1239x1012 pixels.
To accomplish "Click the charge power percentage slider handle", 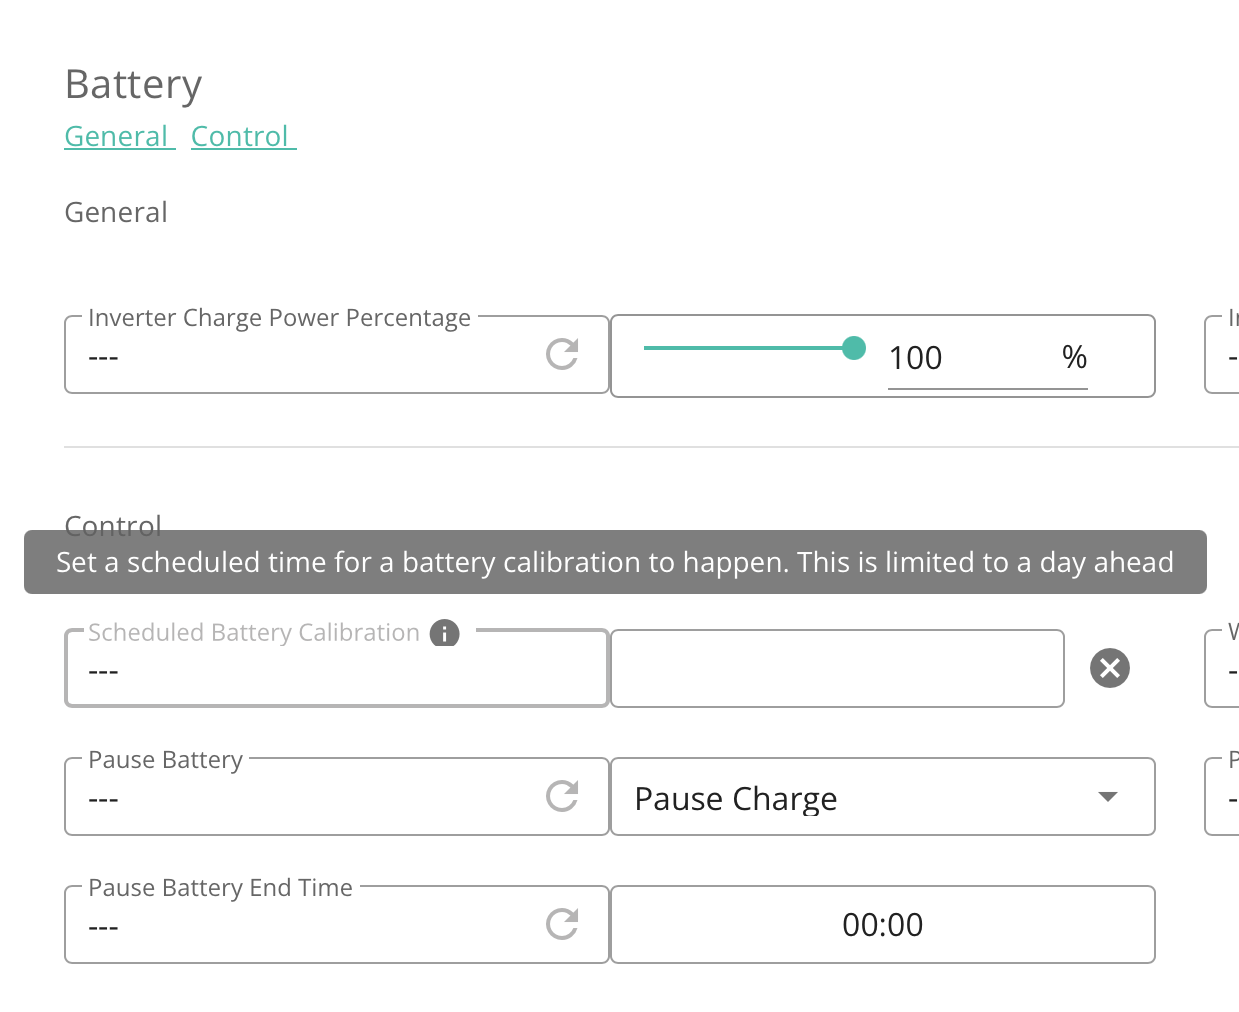I will [854, 348].
